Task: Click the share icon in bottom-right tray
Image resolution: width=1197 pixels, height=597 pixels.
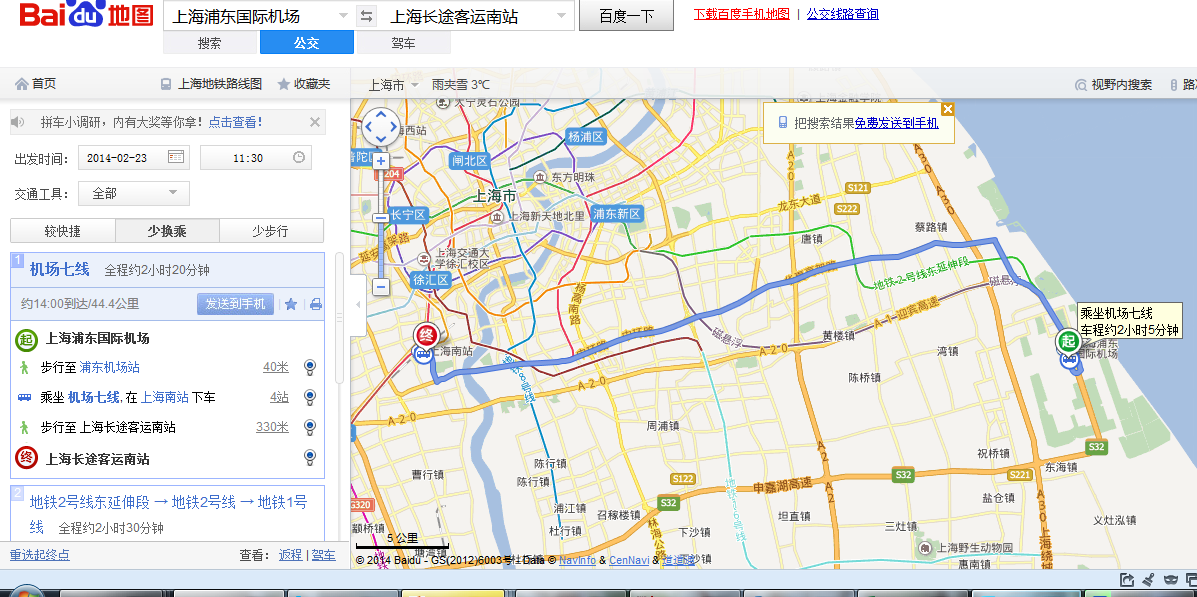Action: [1127, 581]
